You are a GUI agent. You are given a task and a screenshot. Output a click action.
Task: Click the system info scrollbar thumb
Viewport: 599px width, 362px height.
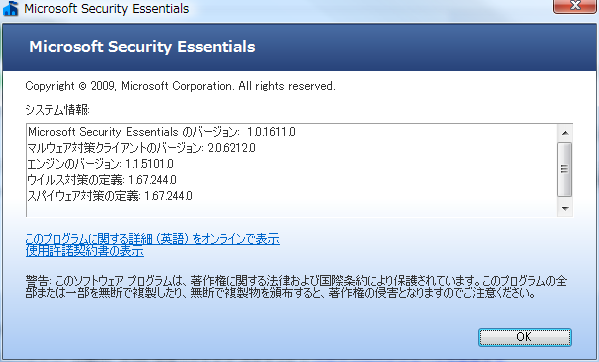(x=565, y=170)
